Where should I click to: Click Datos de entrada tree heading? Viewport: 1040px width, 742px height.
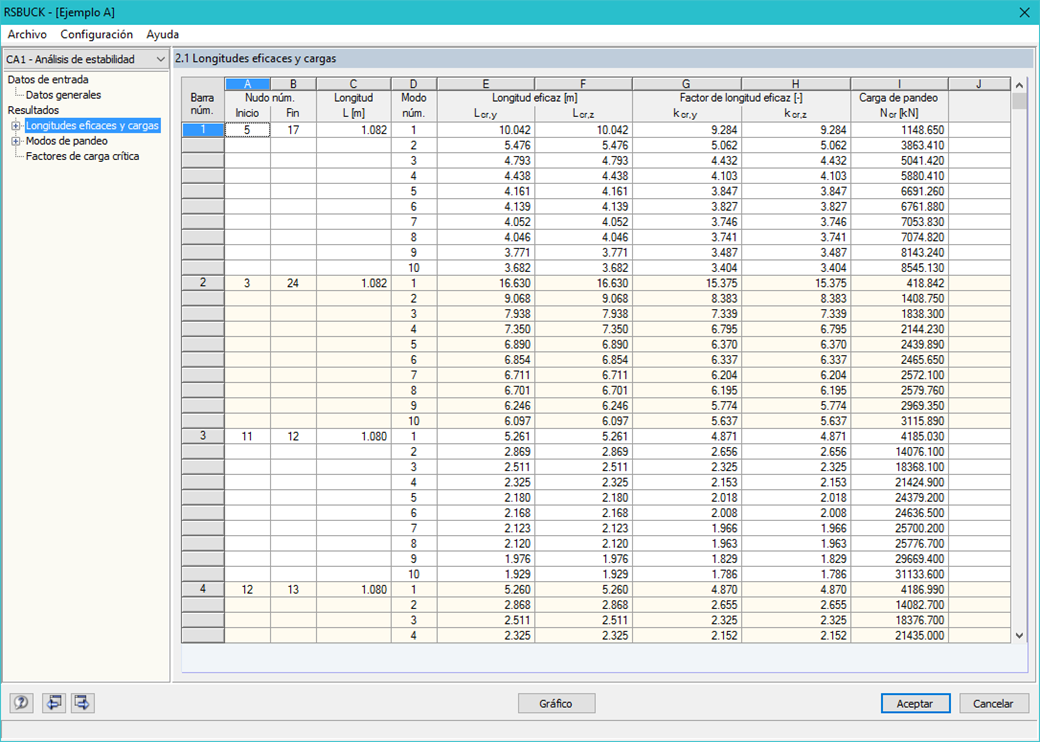48,80
